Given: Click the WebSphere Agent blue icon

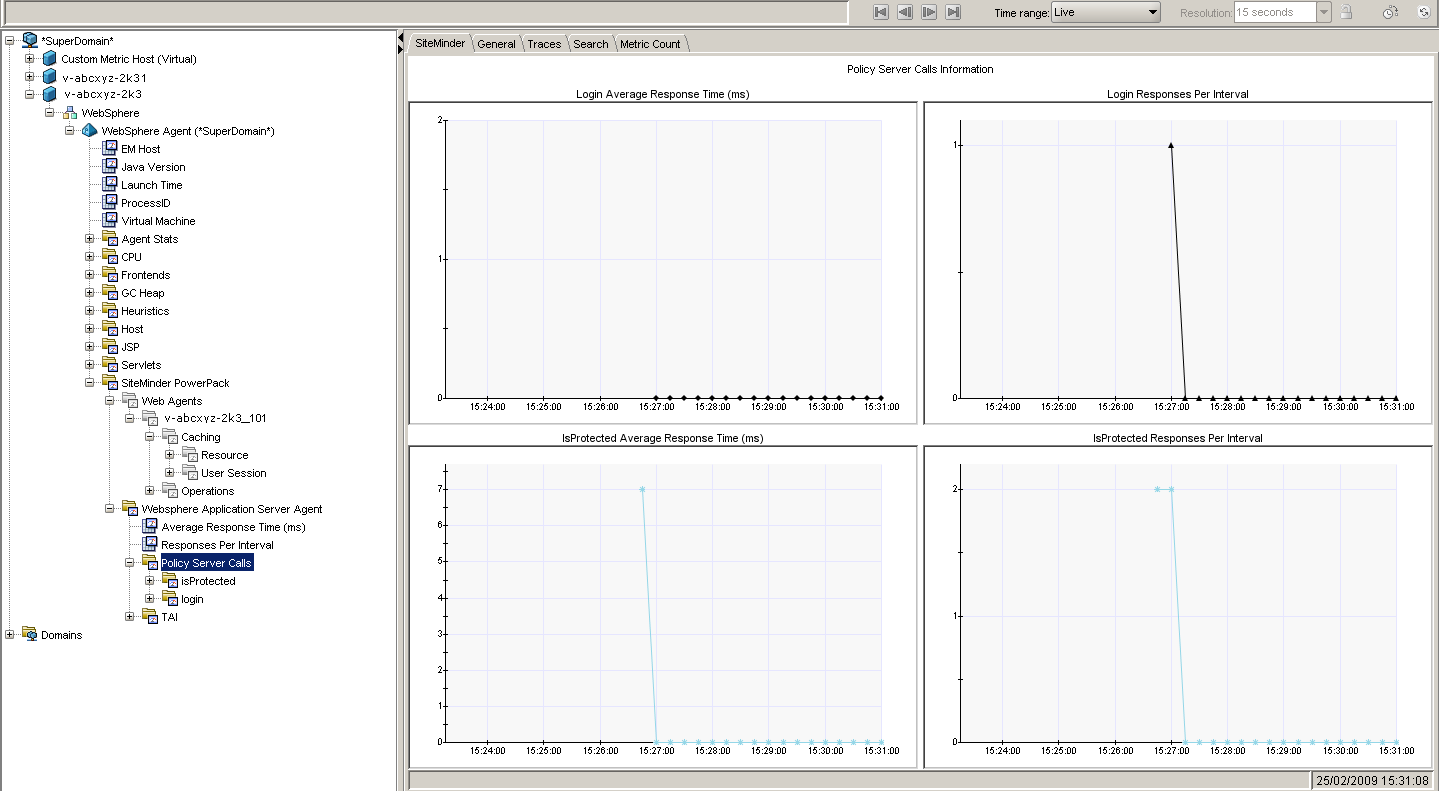Looking at the screenshot, I should tap(90, 131).
